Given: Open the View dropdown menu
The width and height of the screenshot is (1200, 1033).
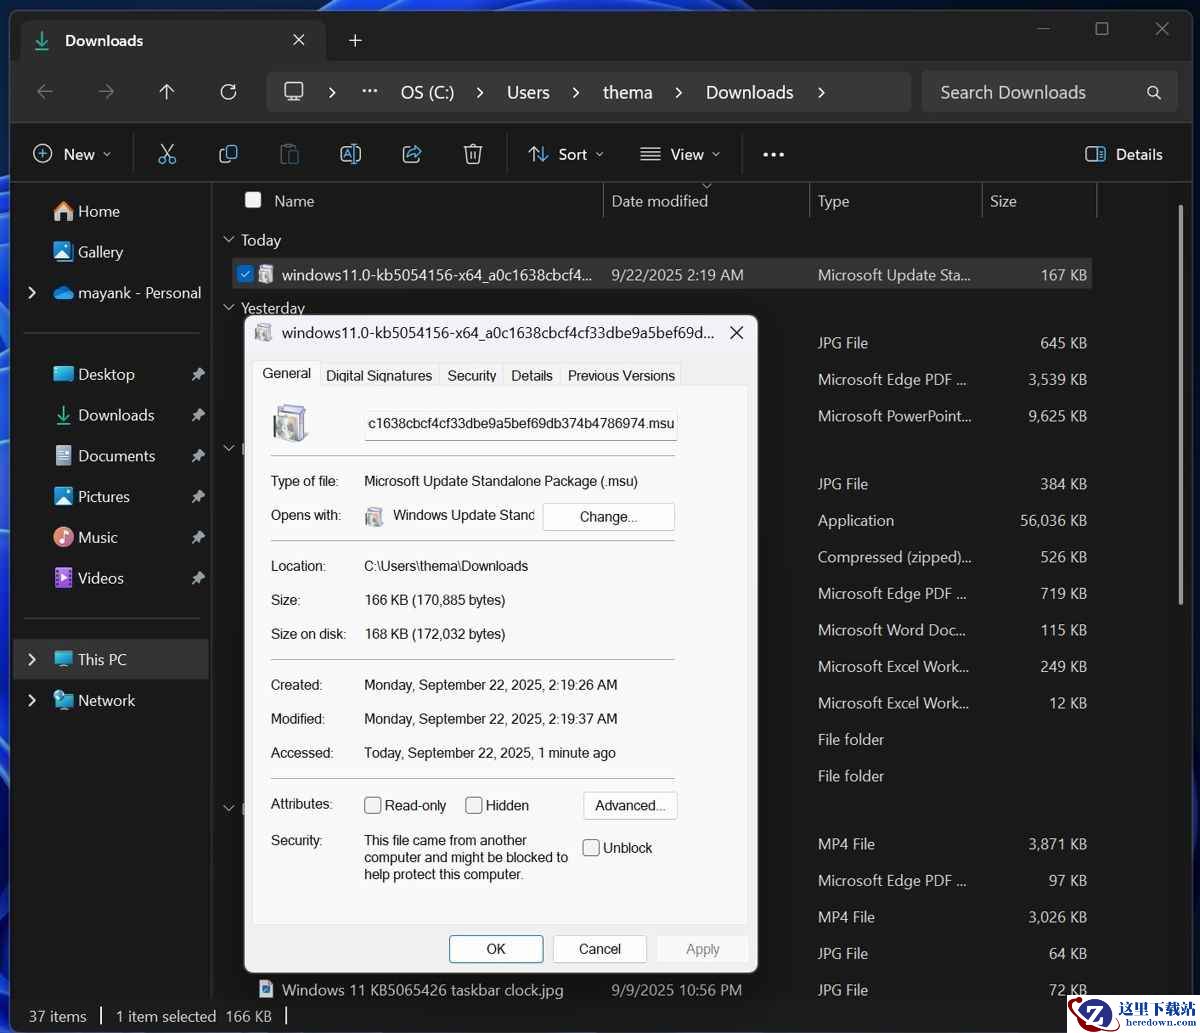Looking at the screenshot, I should (680, 154).
